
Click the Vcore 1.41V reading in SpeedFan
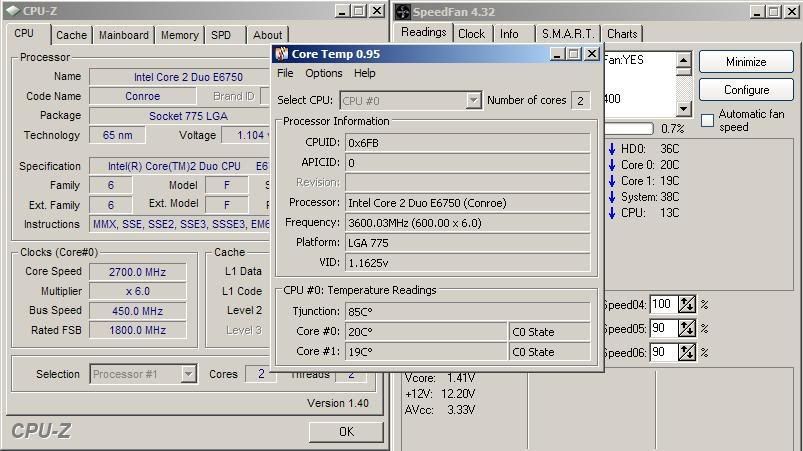pos(440,378)
